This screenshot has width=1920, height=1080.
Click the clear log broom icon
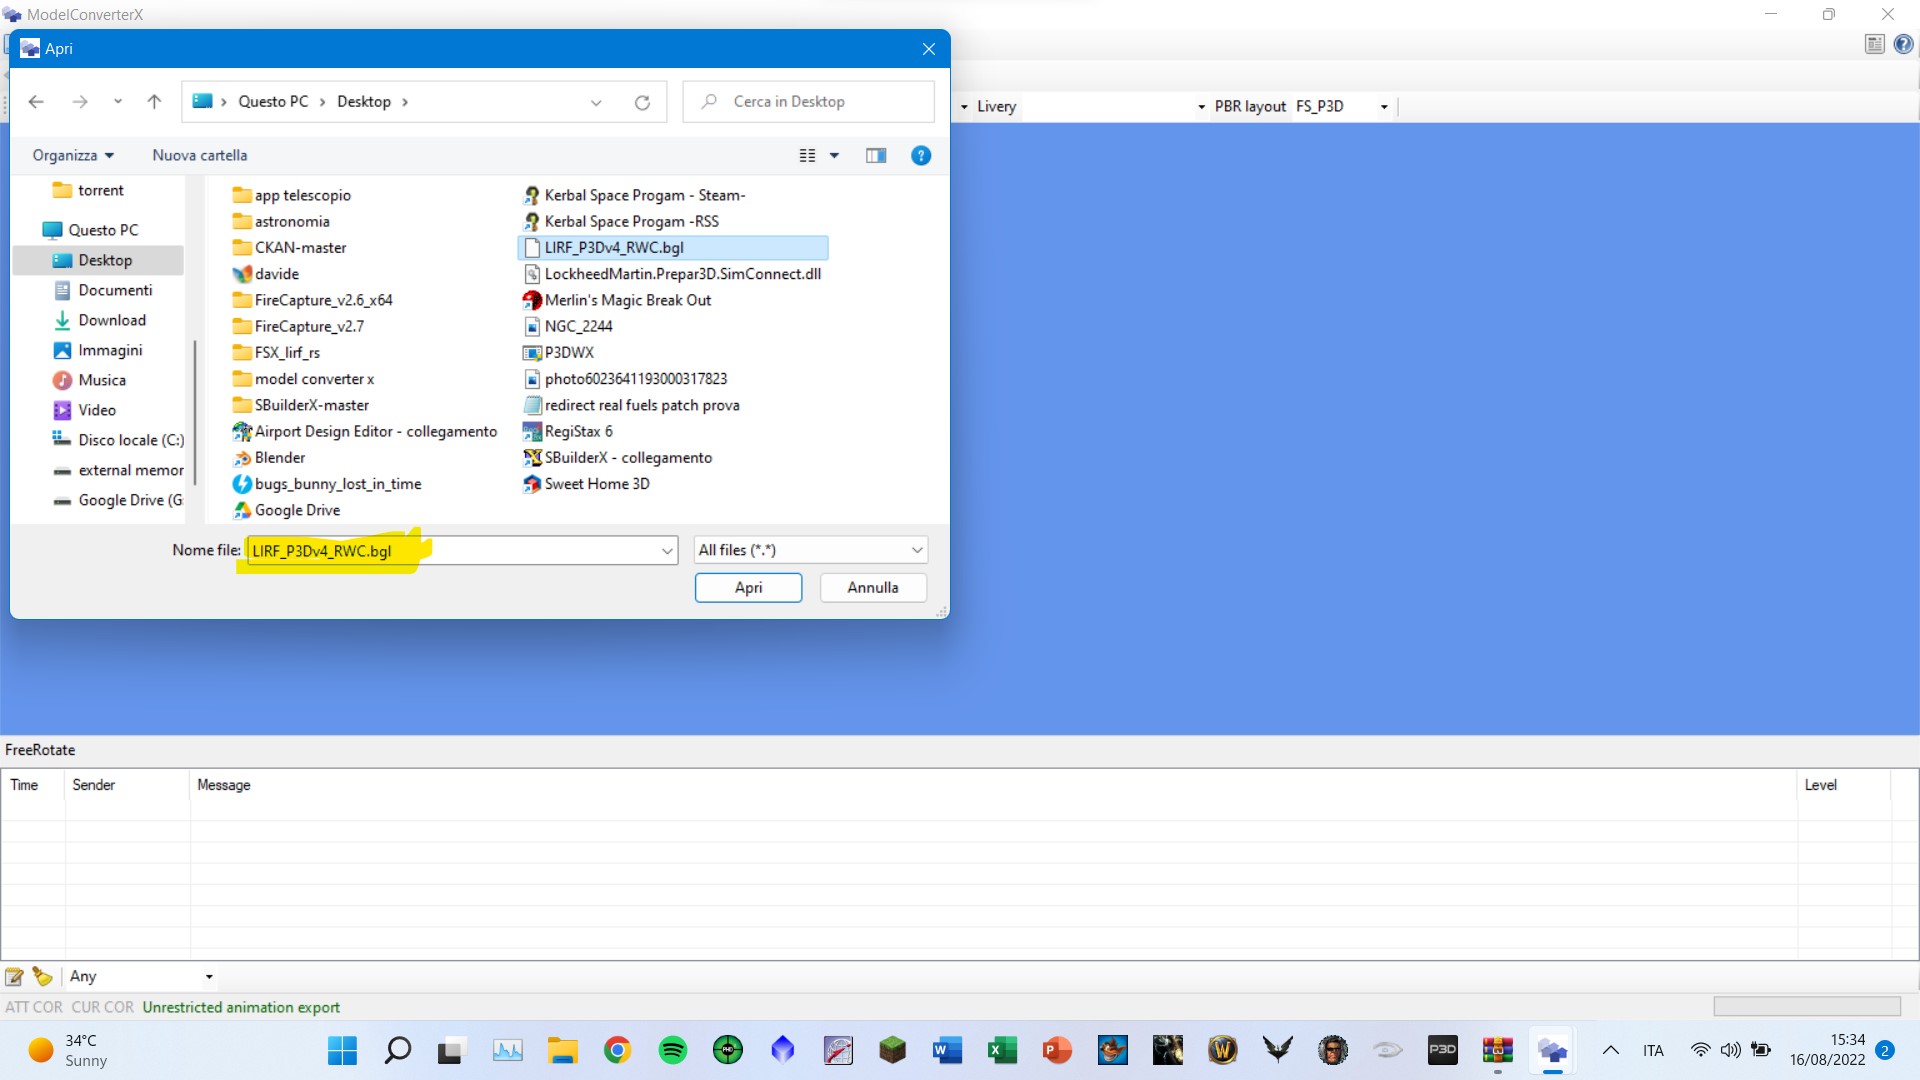tap(42, 976)
